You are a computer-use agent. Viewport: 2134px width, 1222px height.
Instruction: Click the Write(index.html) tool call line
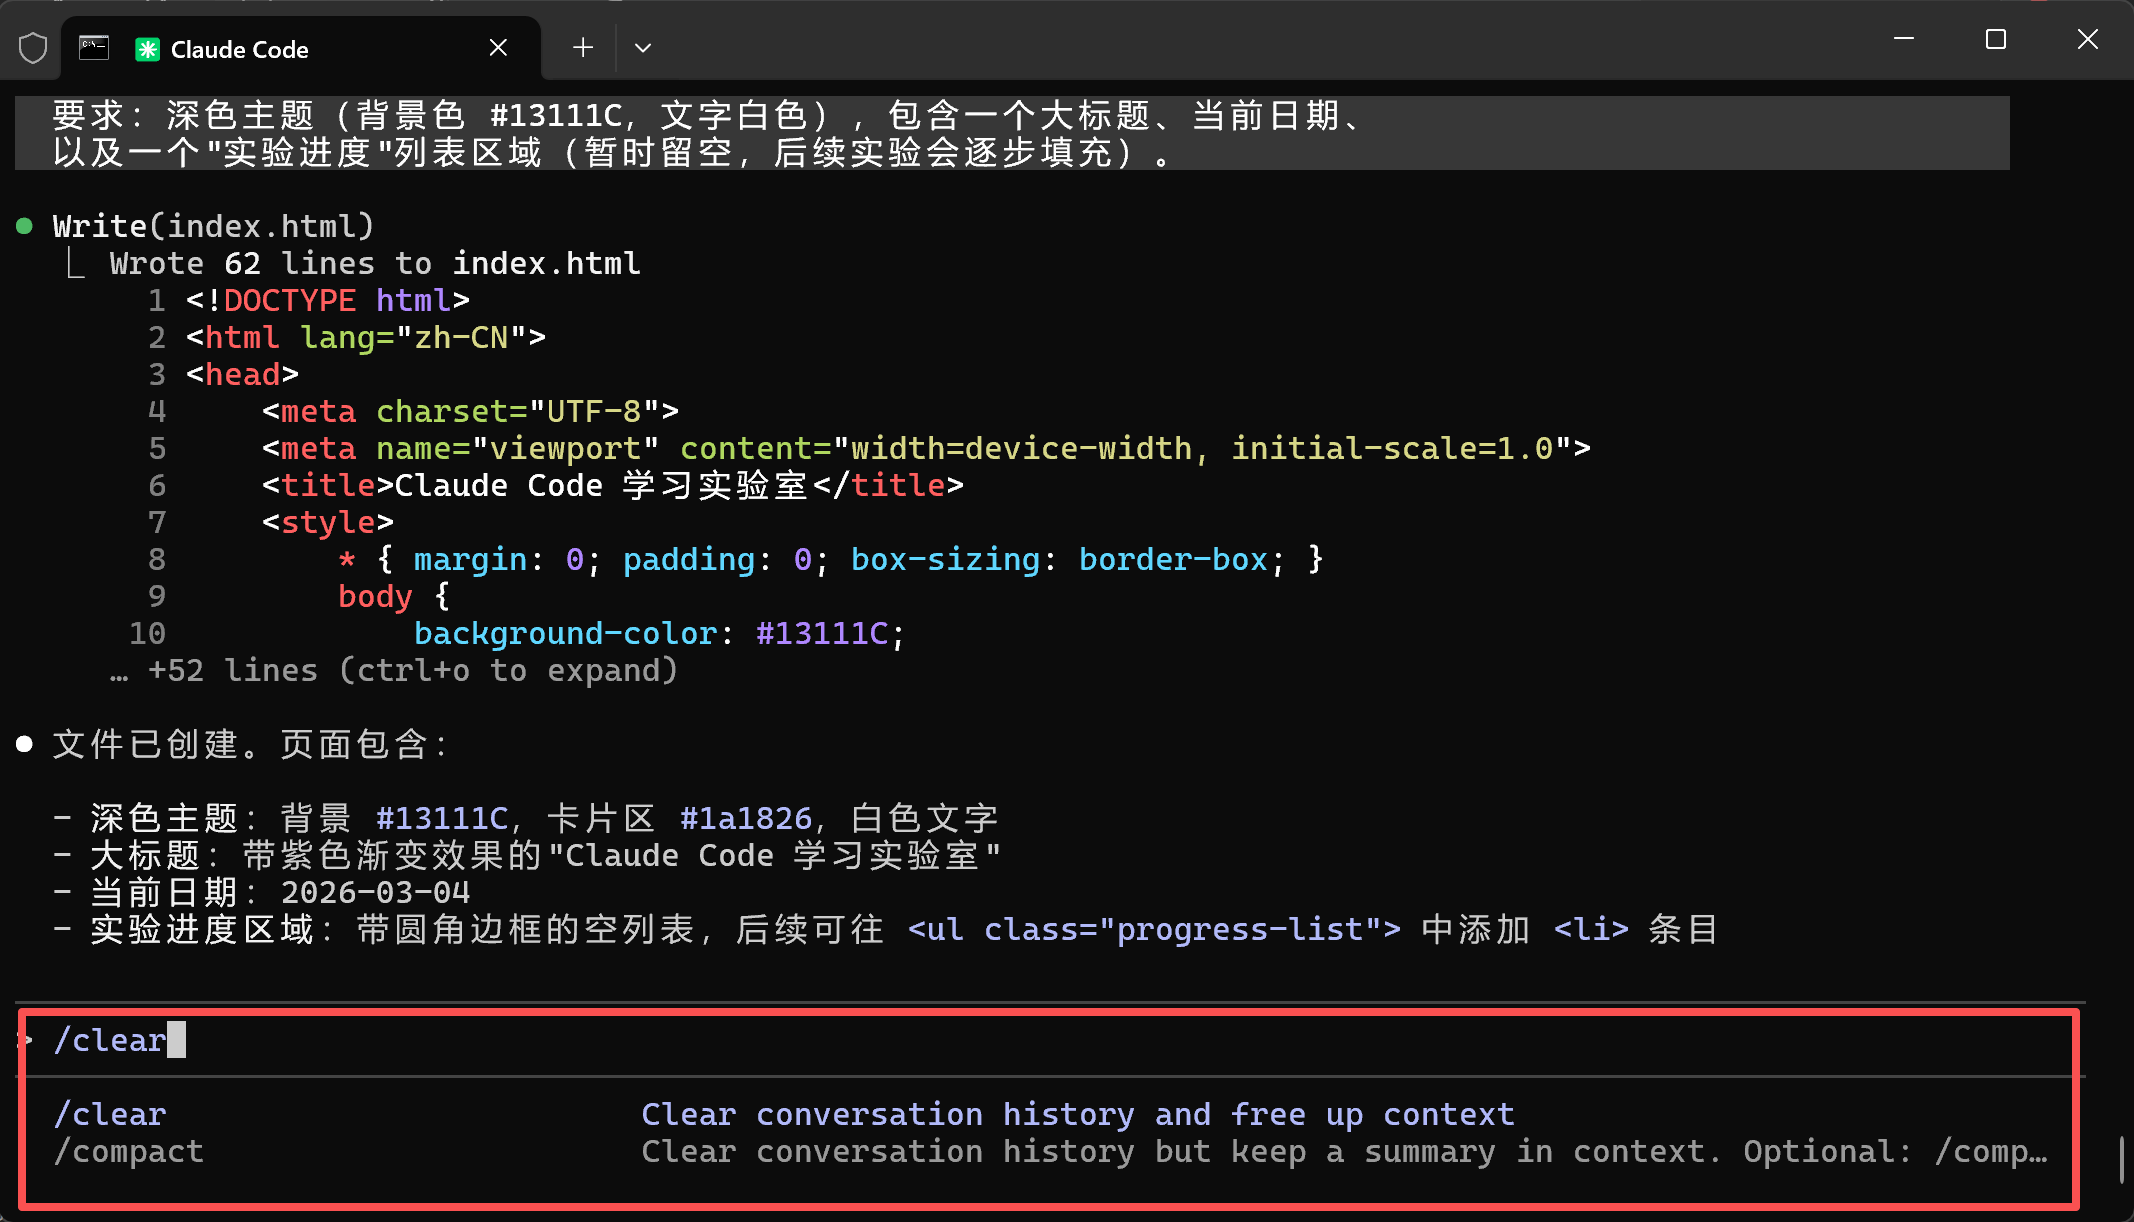click(214, 226)
